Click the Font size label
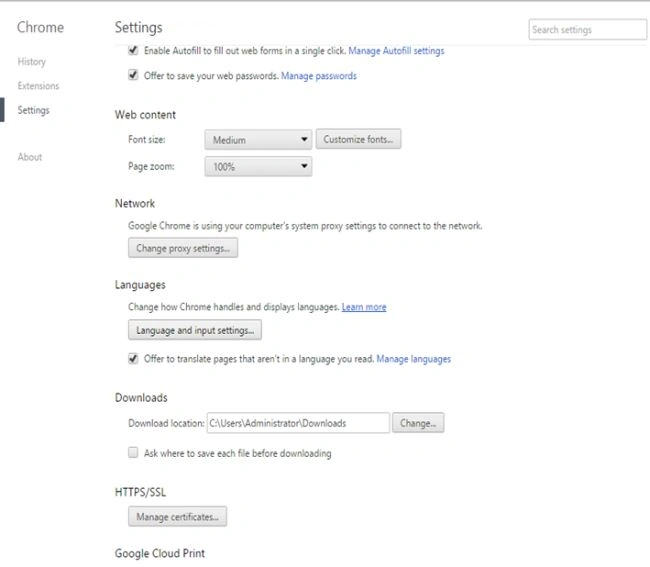650x567 pixels. [x=147, y=140]
